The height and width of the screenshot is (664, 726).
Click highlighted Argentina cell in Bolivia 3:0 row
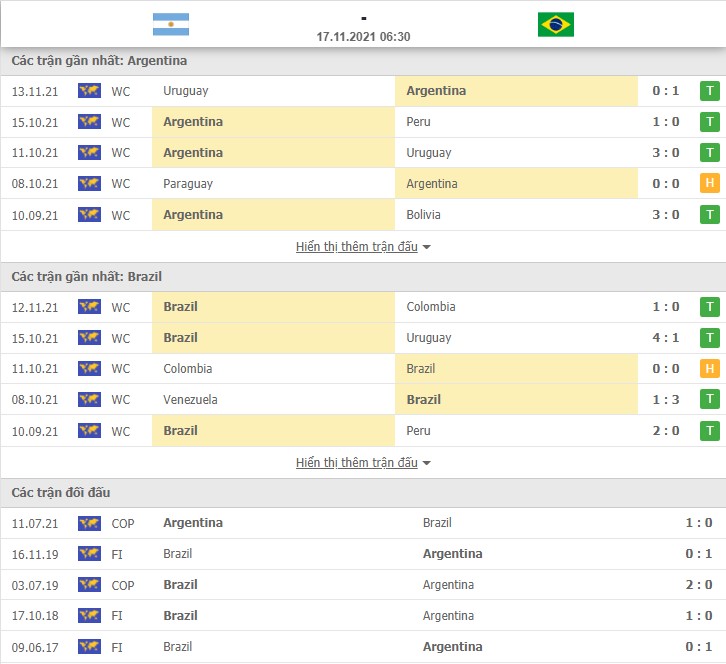point(273,215)
